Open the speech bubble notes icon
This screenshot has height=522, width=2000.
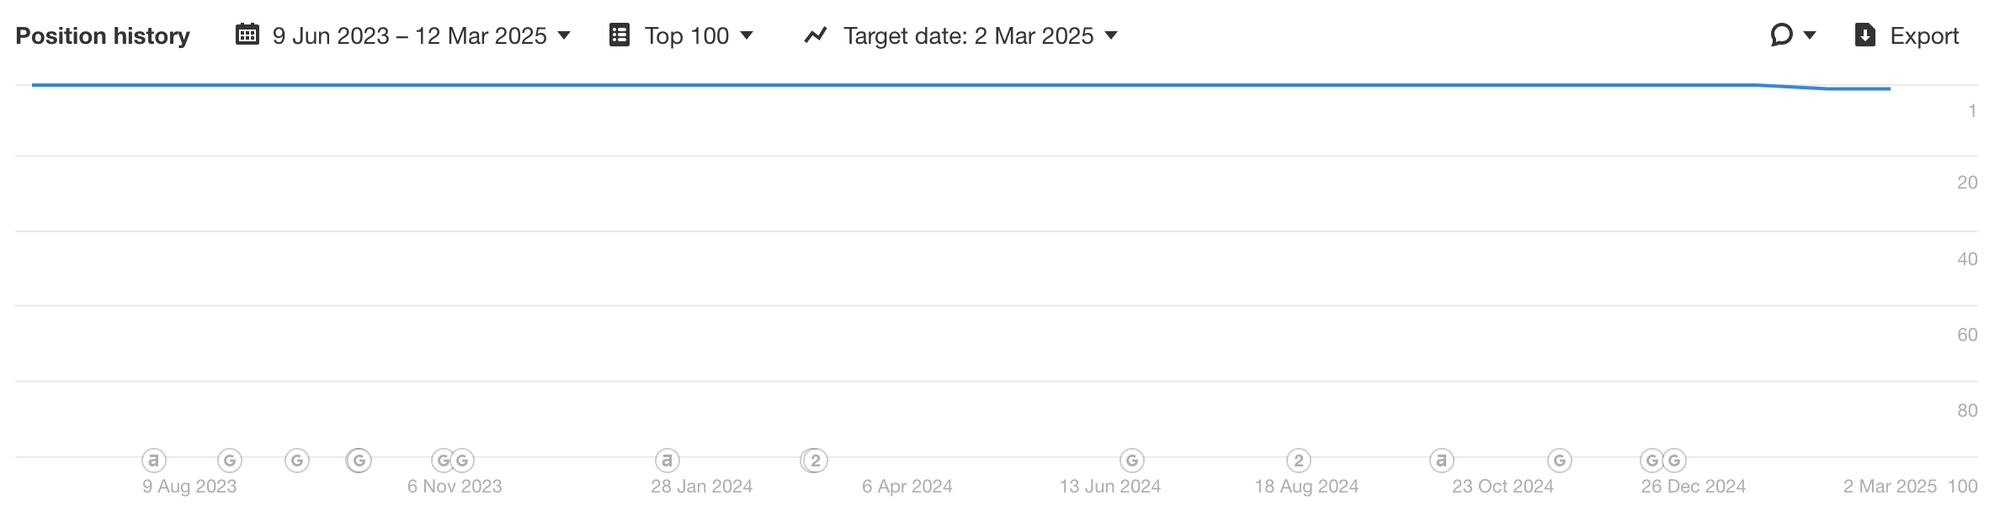point(1781,35)
